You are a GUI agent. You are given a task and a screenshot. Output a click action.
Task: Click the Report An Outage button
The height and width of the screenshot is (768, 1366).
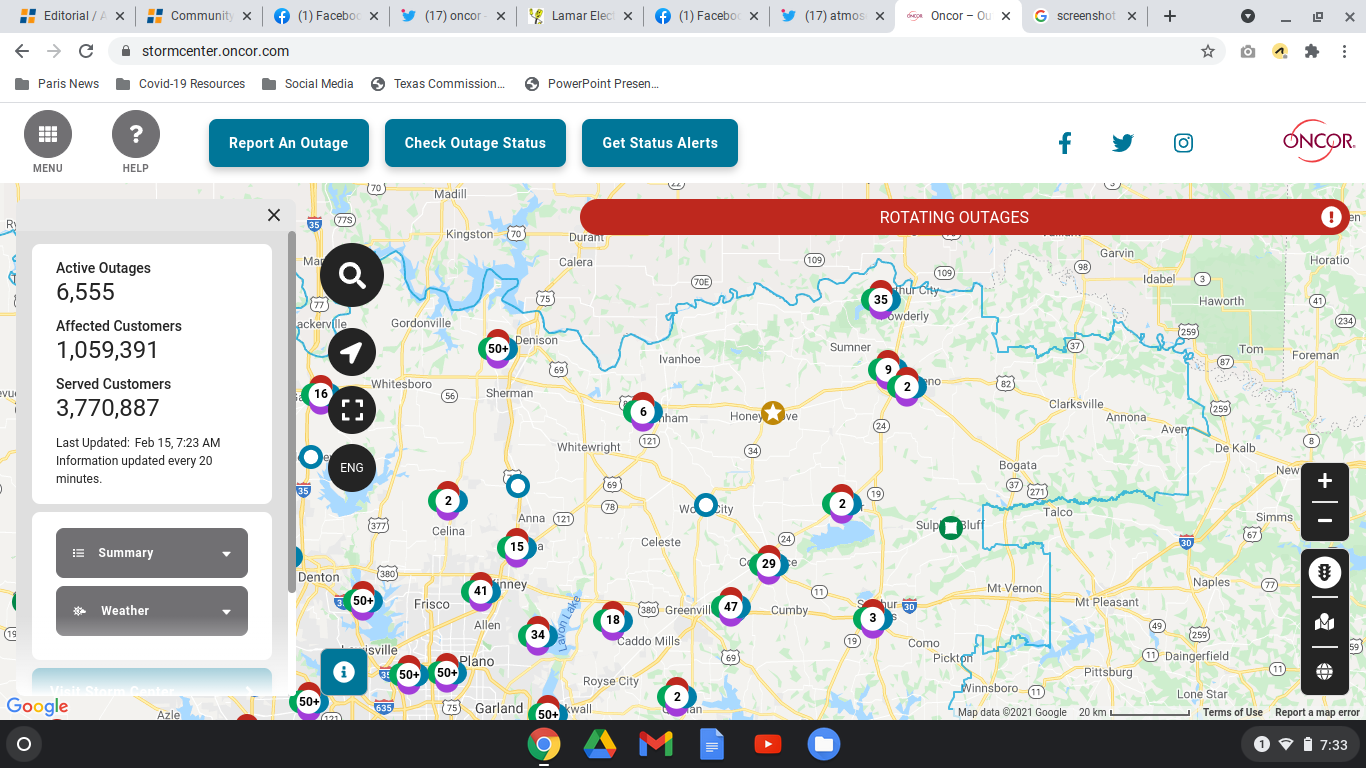(289, 143)
